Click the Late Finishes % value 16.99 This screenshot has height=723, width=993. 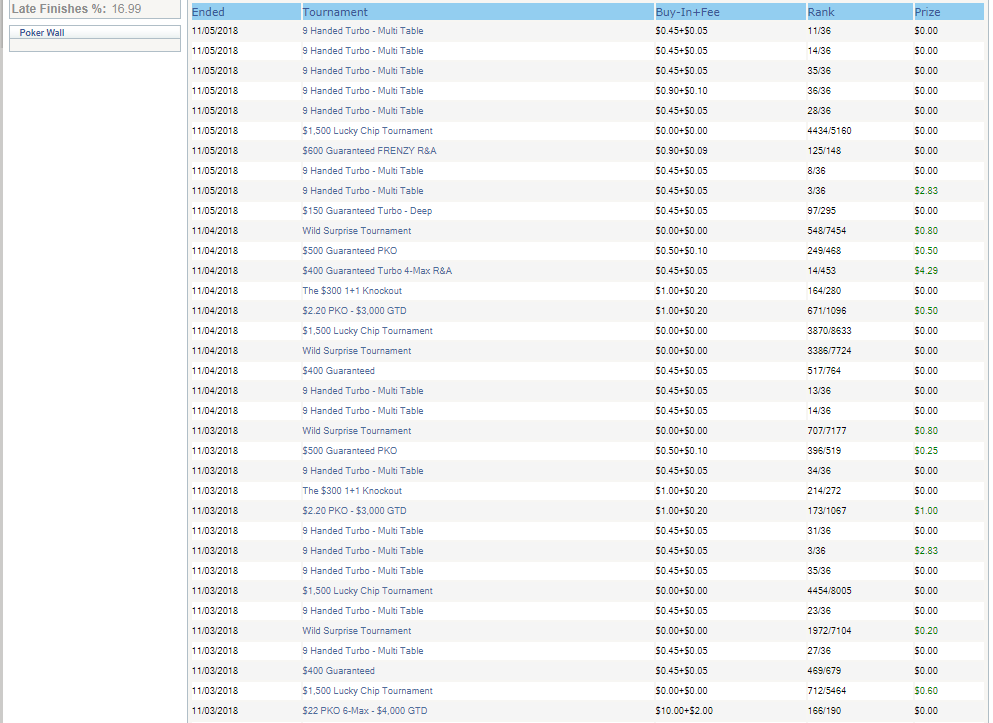click(126, 9)
